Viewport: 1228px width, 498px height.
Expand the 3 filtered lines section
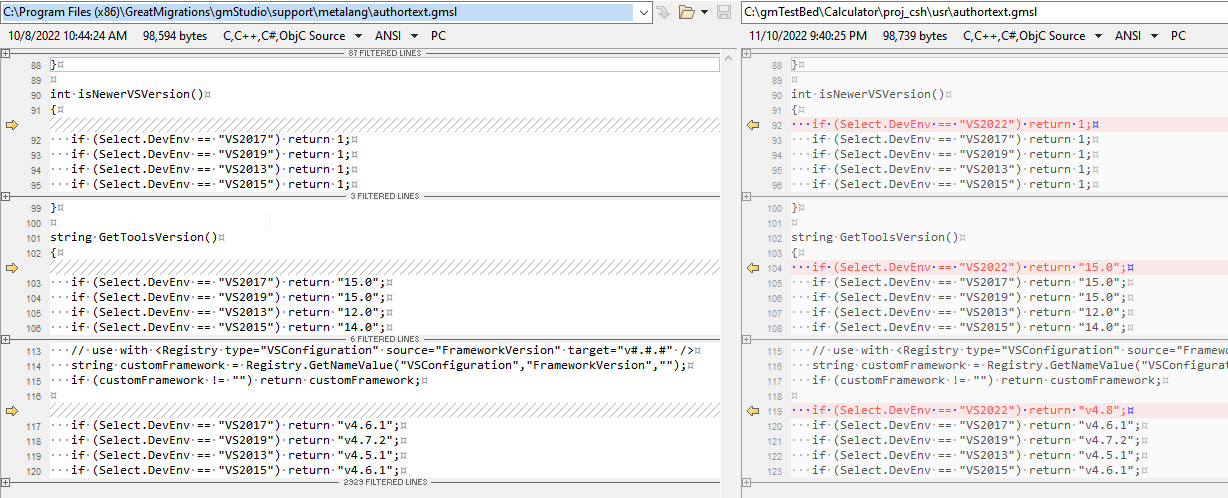pyautogui.click(x=7, y=196)
